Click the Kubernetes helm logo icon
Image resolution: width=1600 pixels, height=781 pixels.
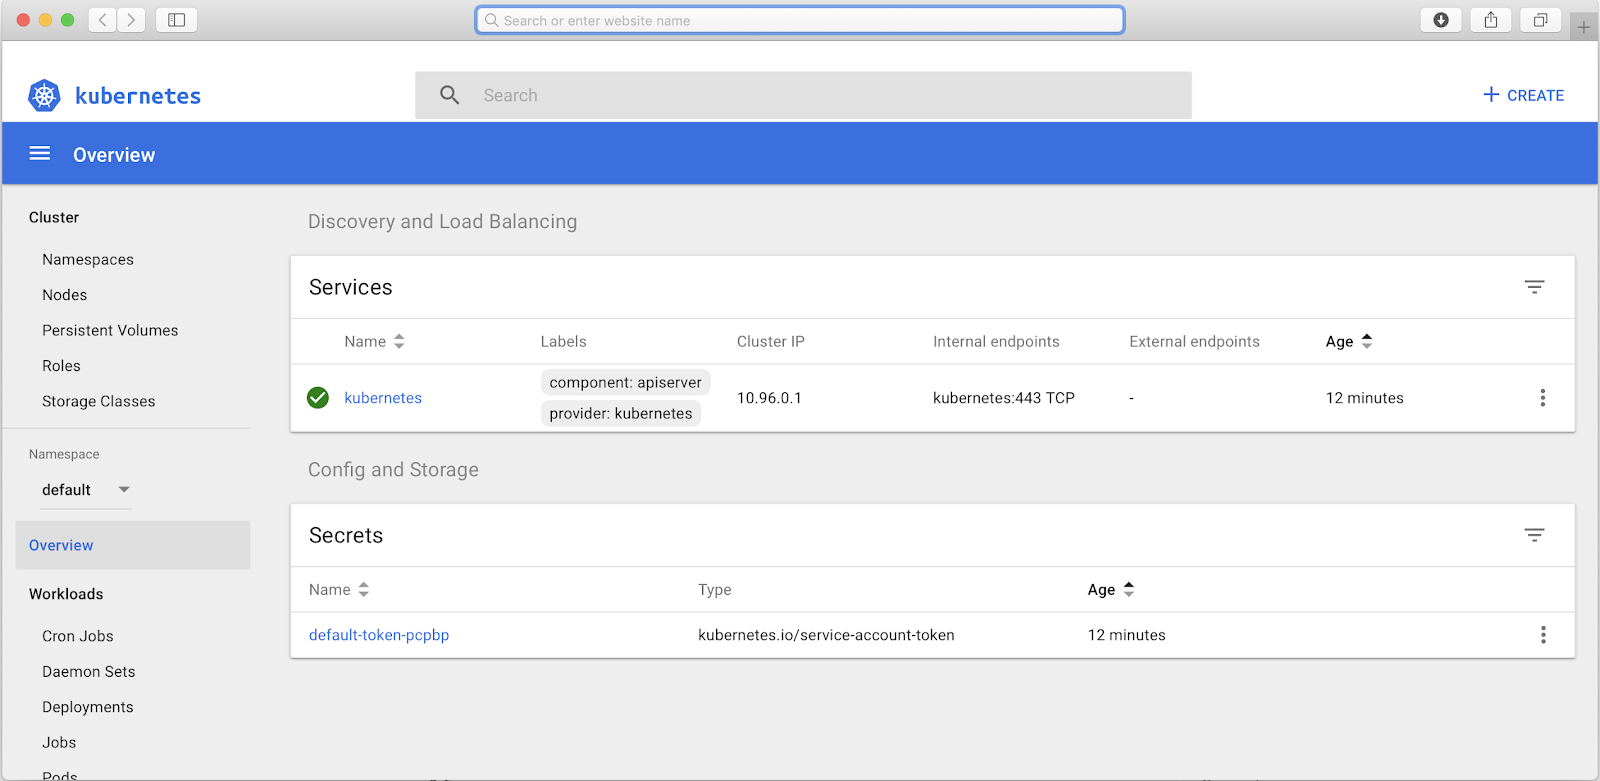pos(44,95)
